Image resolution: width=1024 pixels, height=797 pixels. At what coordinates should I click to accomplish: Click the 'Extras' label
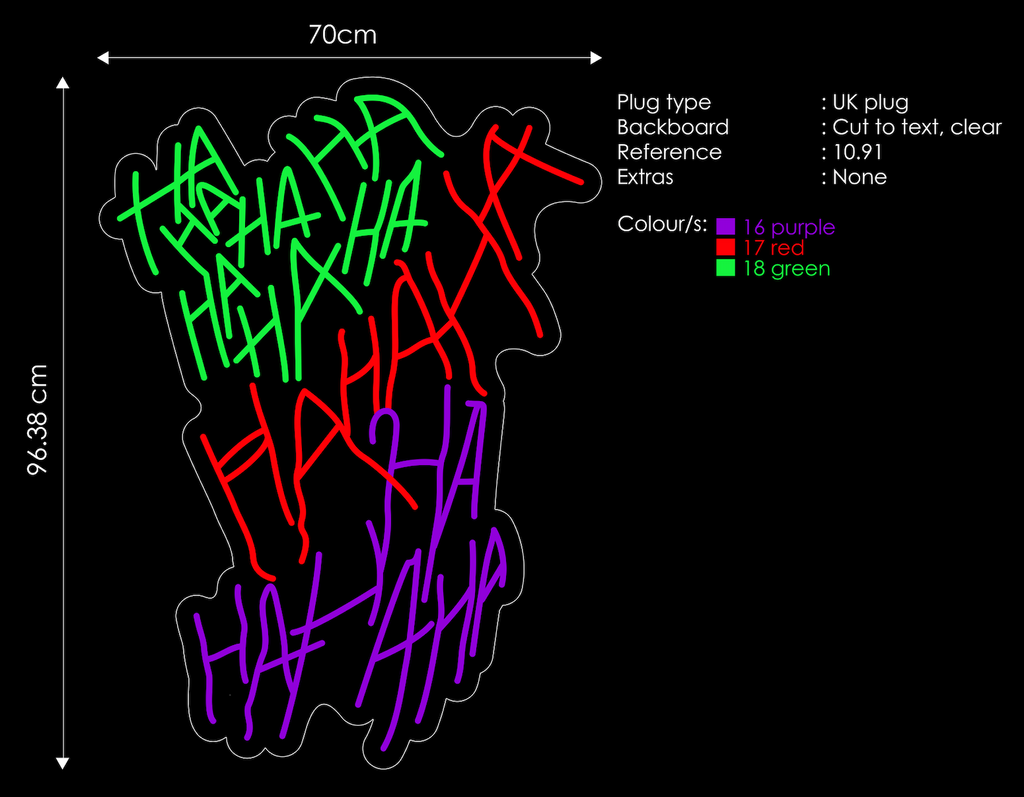point(645,176)
